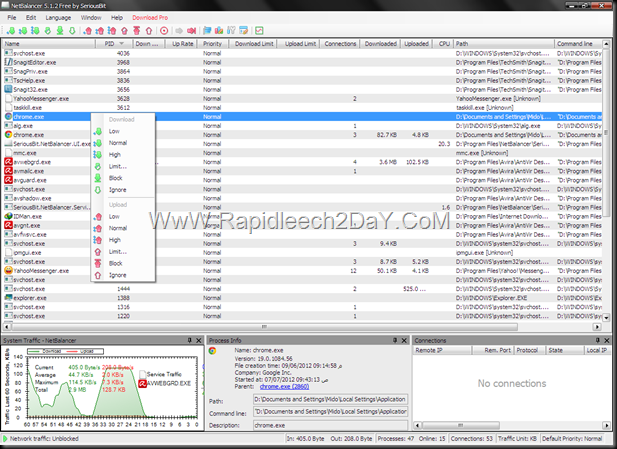Sort by the CPU column header

pos(443,44)
